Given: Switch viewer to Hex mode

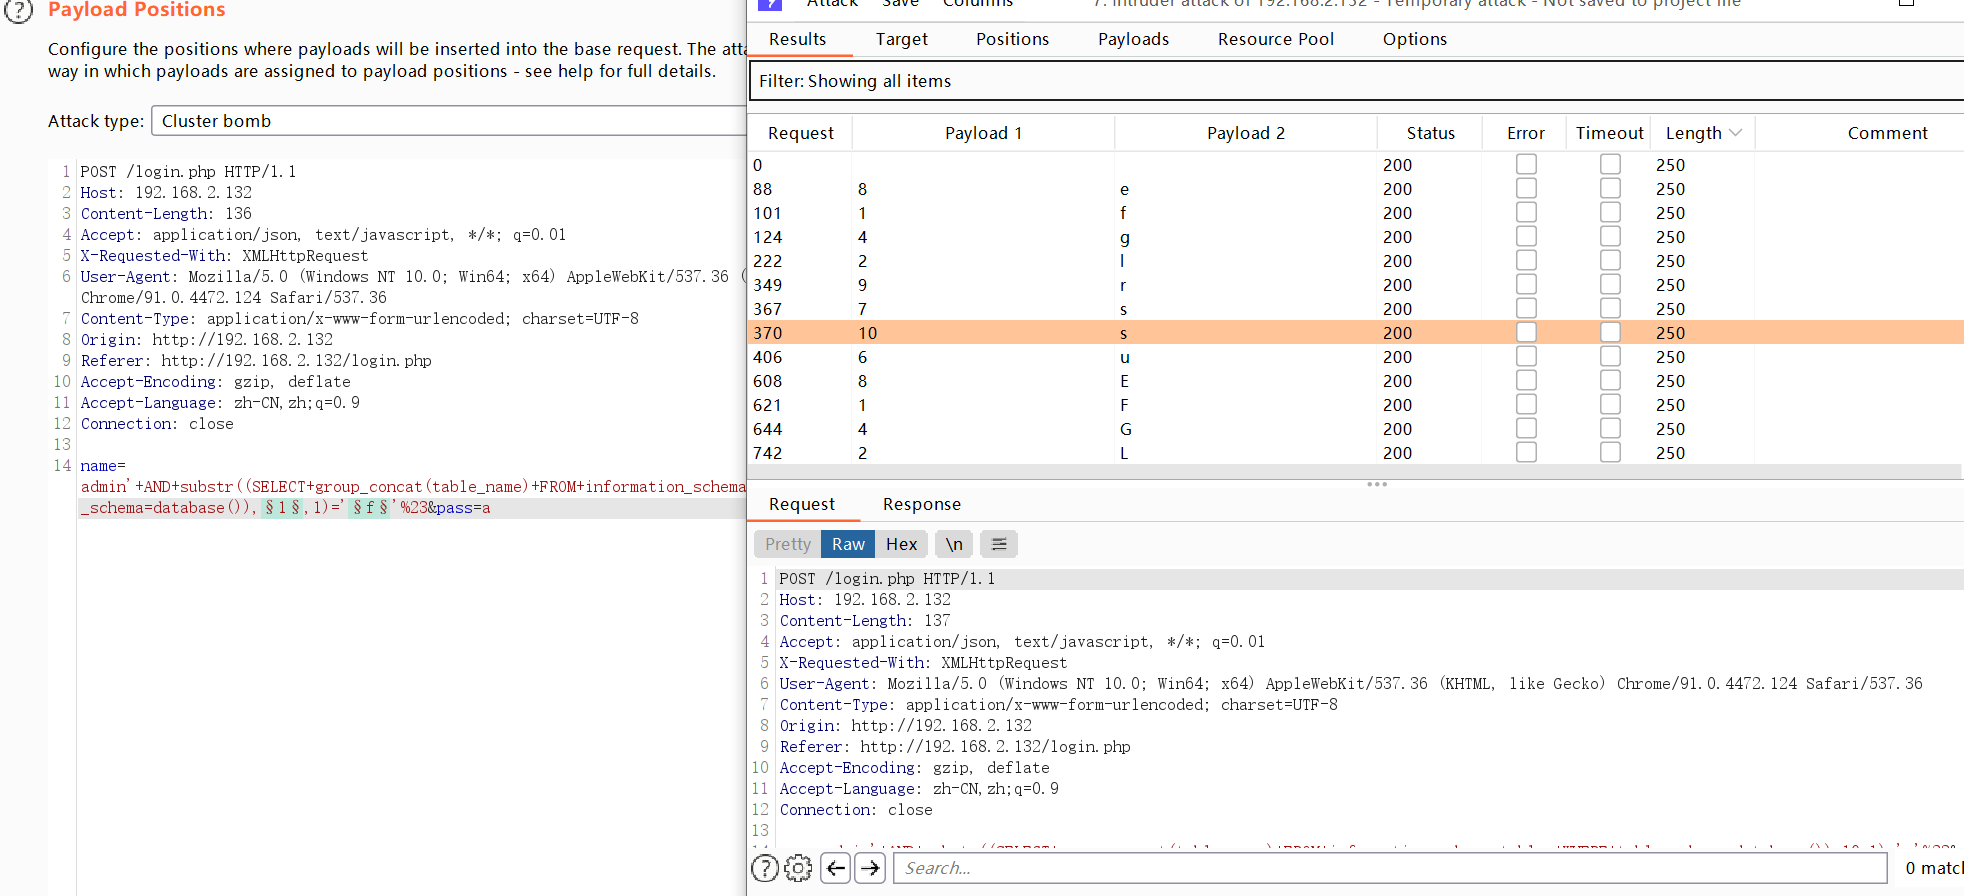Looking at the screenshot, I should point(901,544).
